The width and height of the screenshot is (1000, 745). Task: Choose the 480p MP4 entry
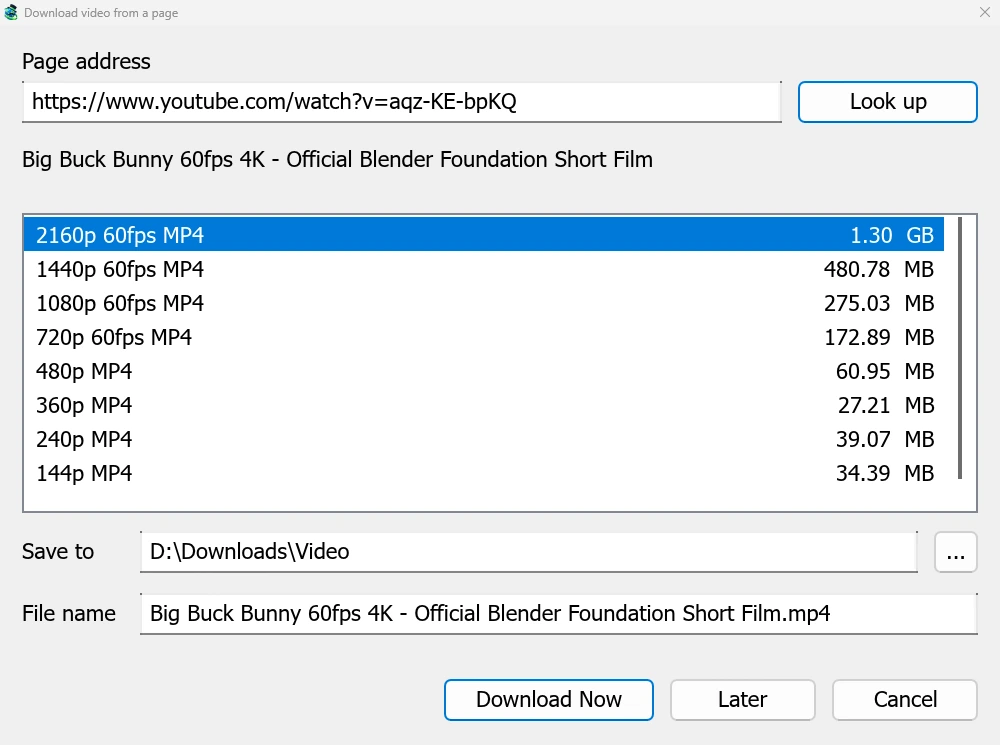pyautogui.click(x=483, y=371)
